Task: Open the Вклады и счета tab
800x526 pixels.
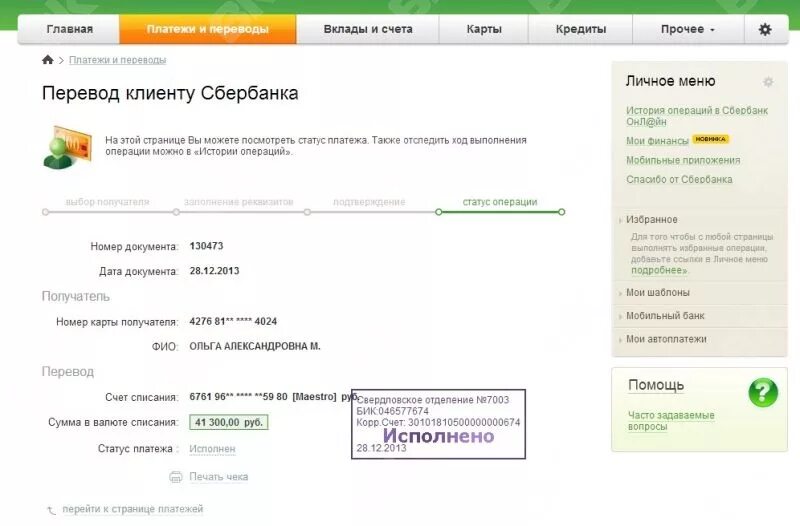Action: coord(368,29)
